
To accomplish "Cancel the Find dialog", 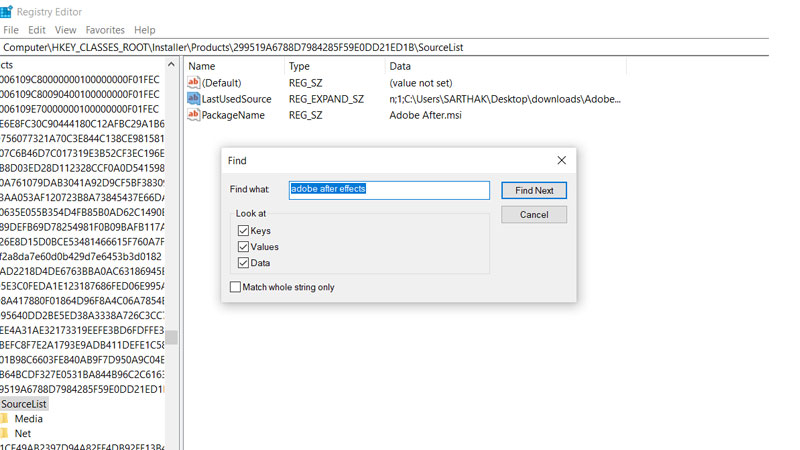I will (534, 215).
